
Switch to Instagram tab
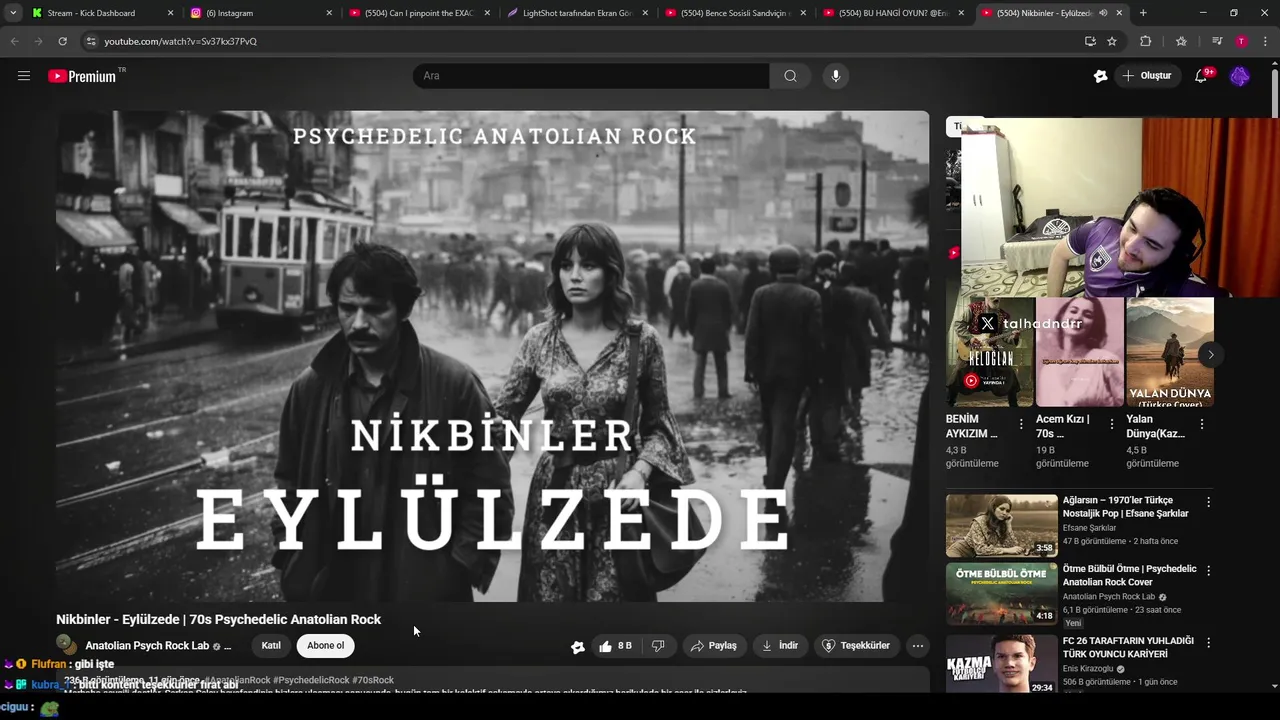[260, 13]
